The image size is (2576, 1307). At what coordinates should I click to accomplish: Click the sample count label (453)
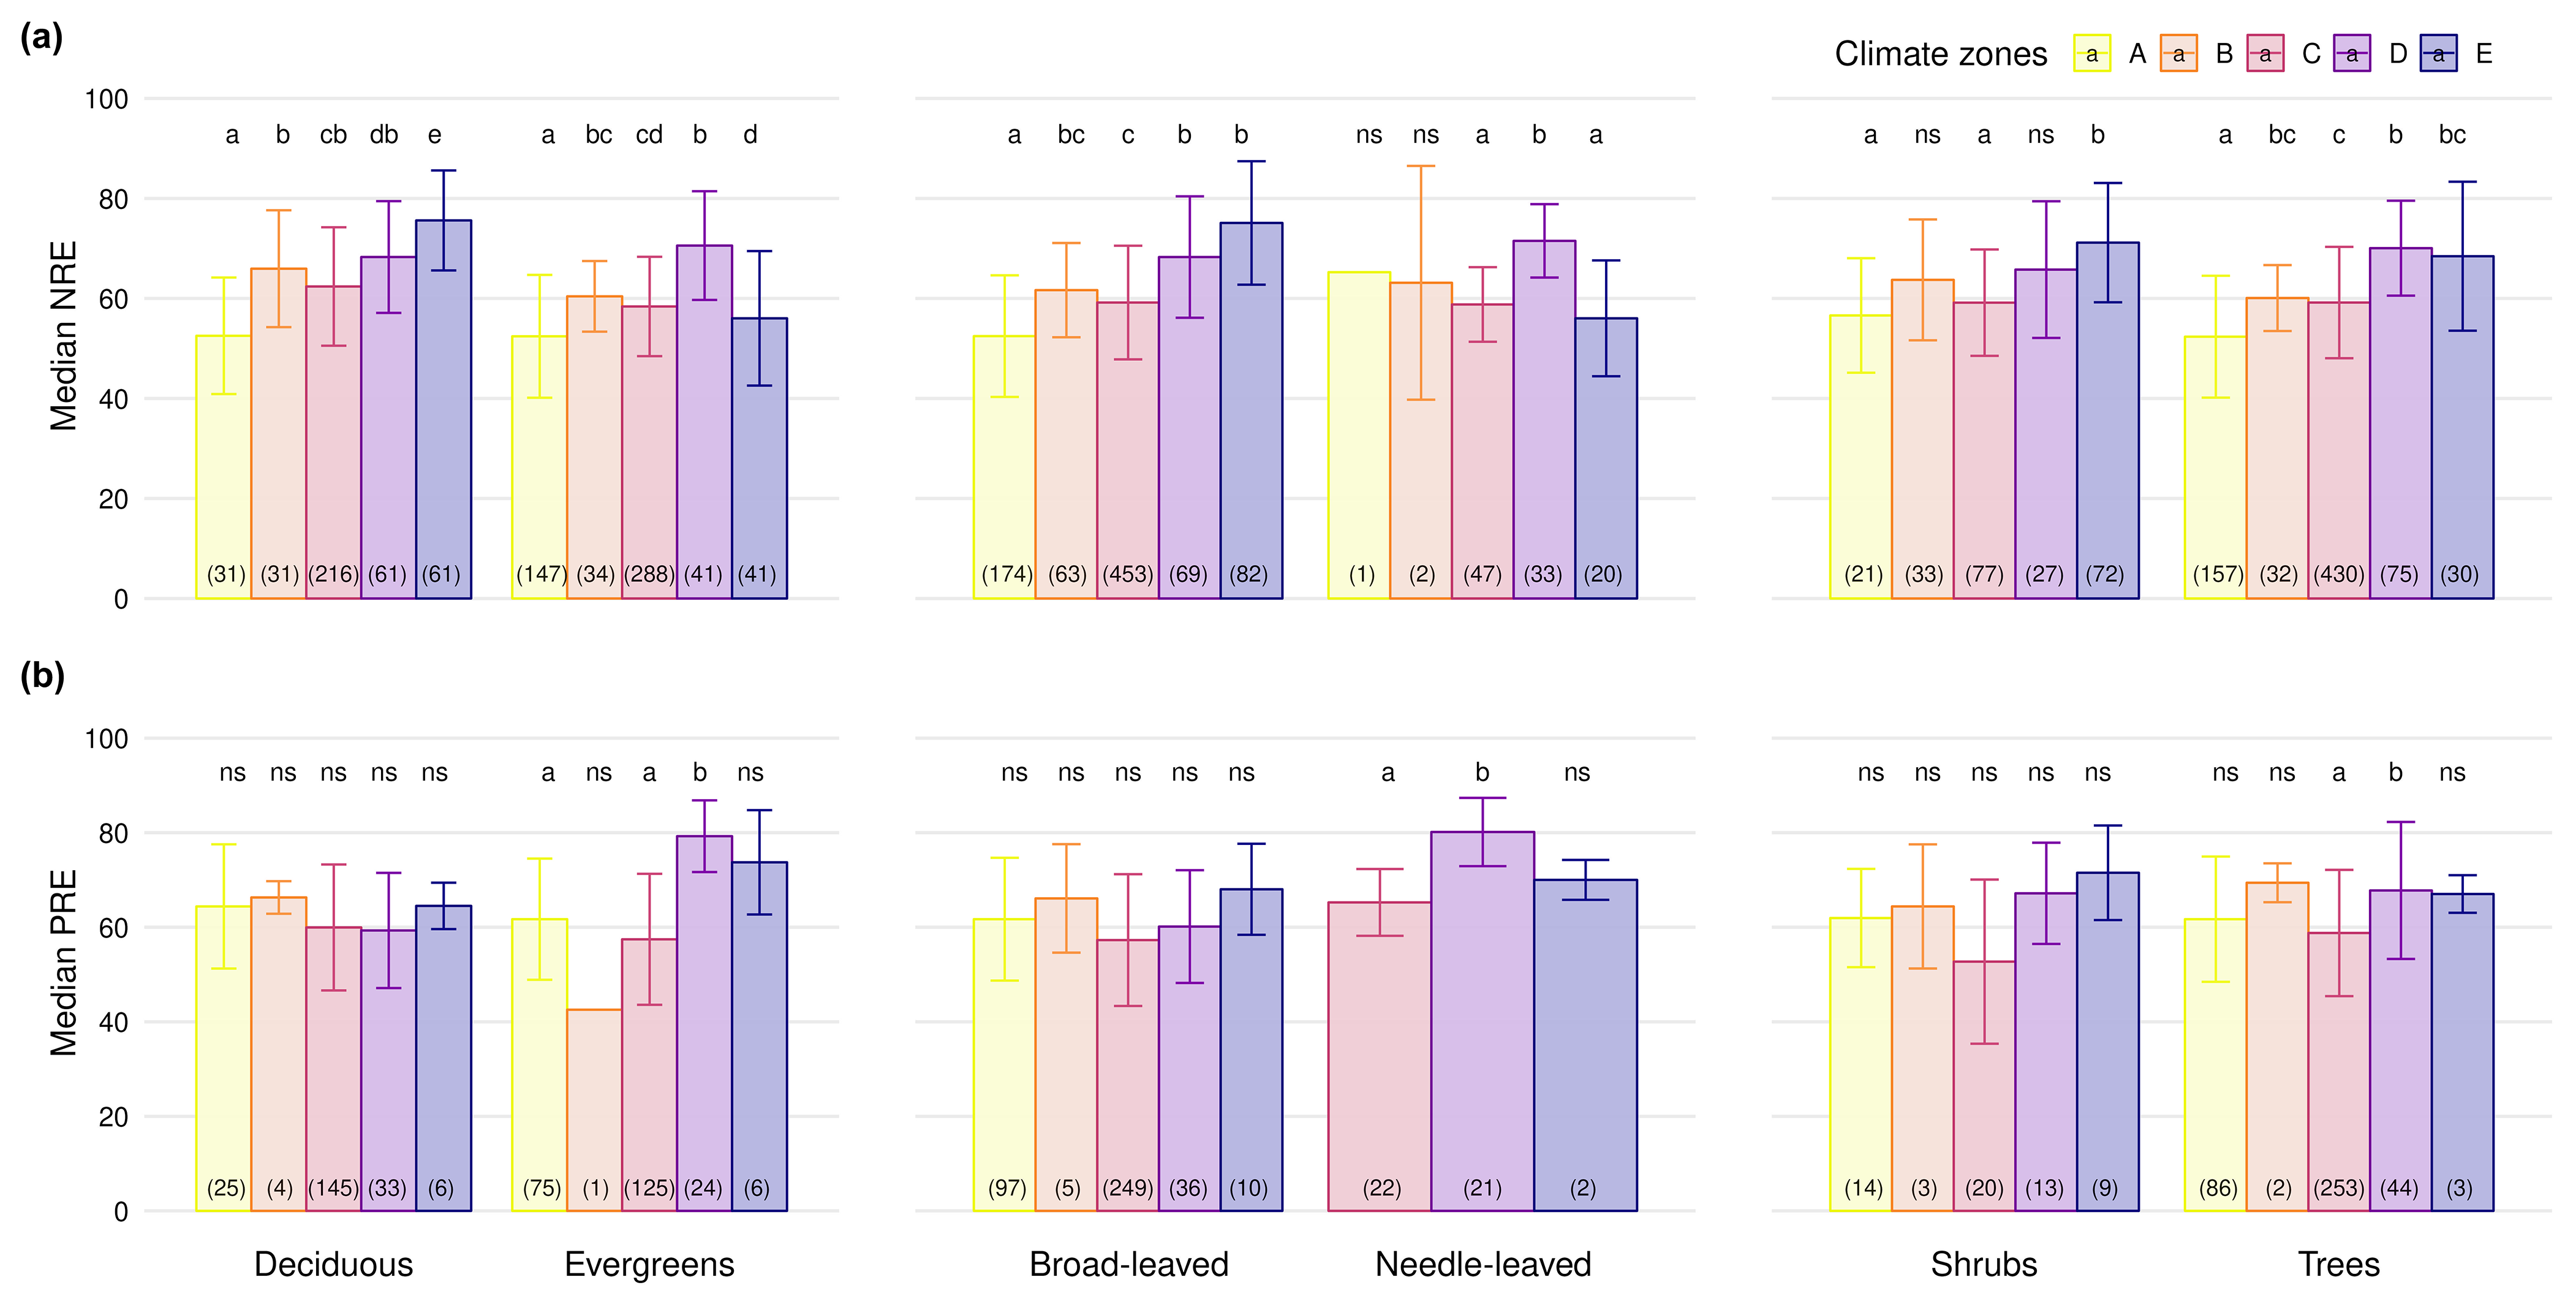click(1128, 574)
